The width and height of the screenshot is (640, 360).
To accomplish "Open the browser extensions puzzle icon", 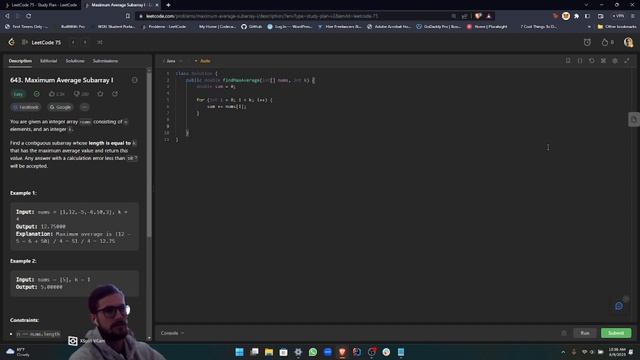I will point(576,16).
